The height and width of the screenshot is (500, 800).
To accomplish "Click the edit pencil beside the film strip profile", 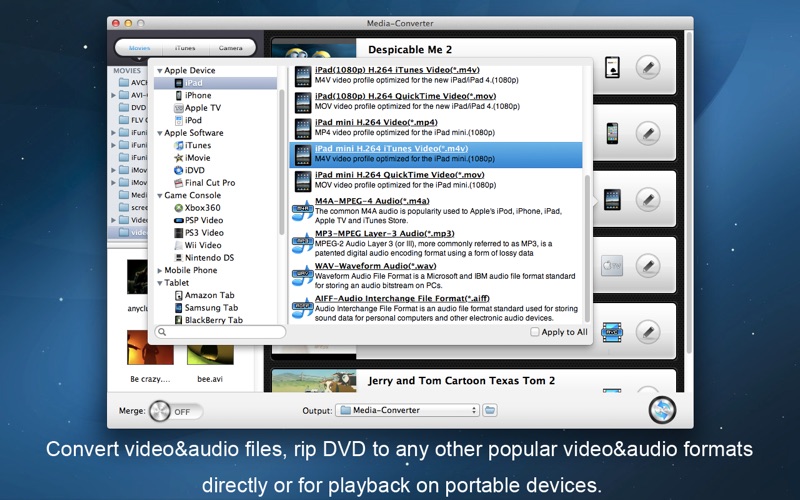I will pyautogui.click(x=648, y=332).
